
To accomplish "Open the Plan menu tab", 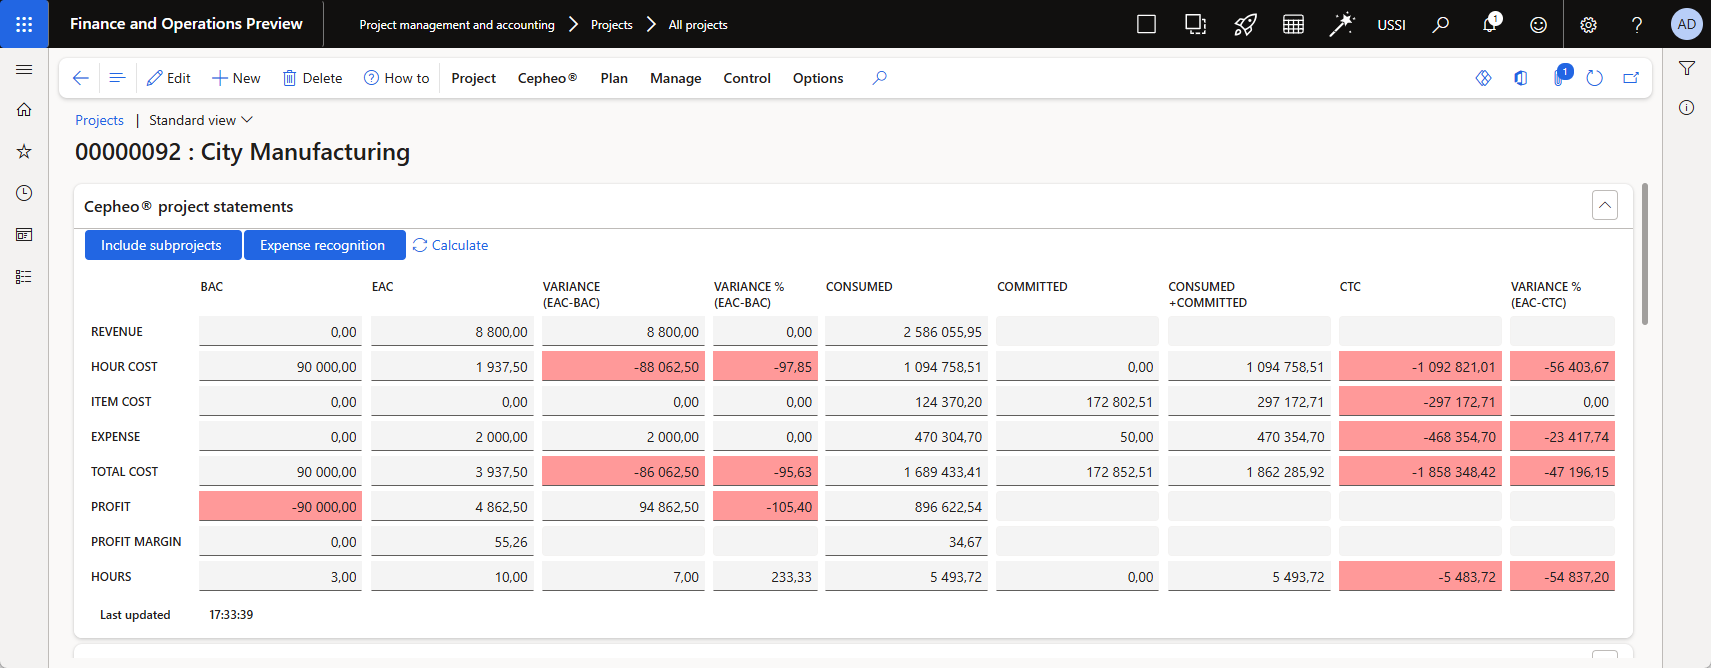I will coord(614,78).
